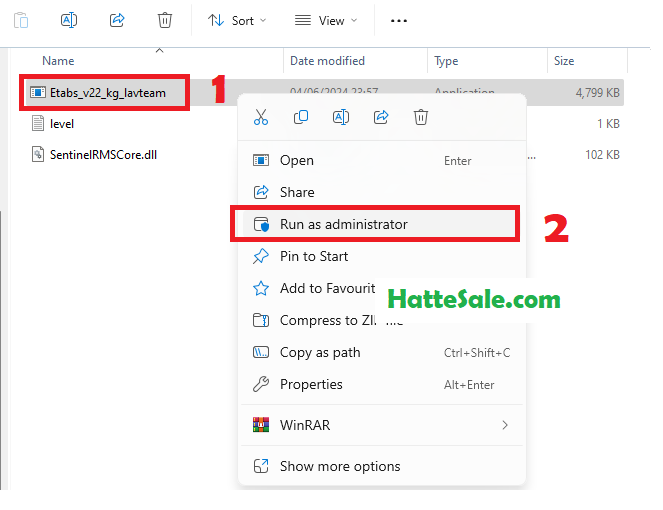Click the 4,799 KB size cell
This screenshot has height=510, width=663.
click(597, 93)
